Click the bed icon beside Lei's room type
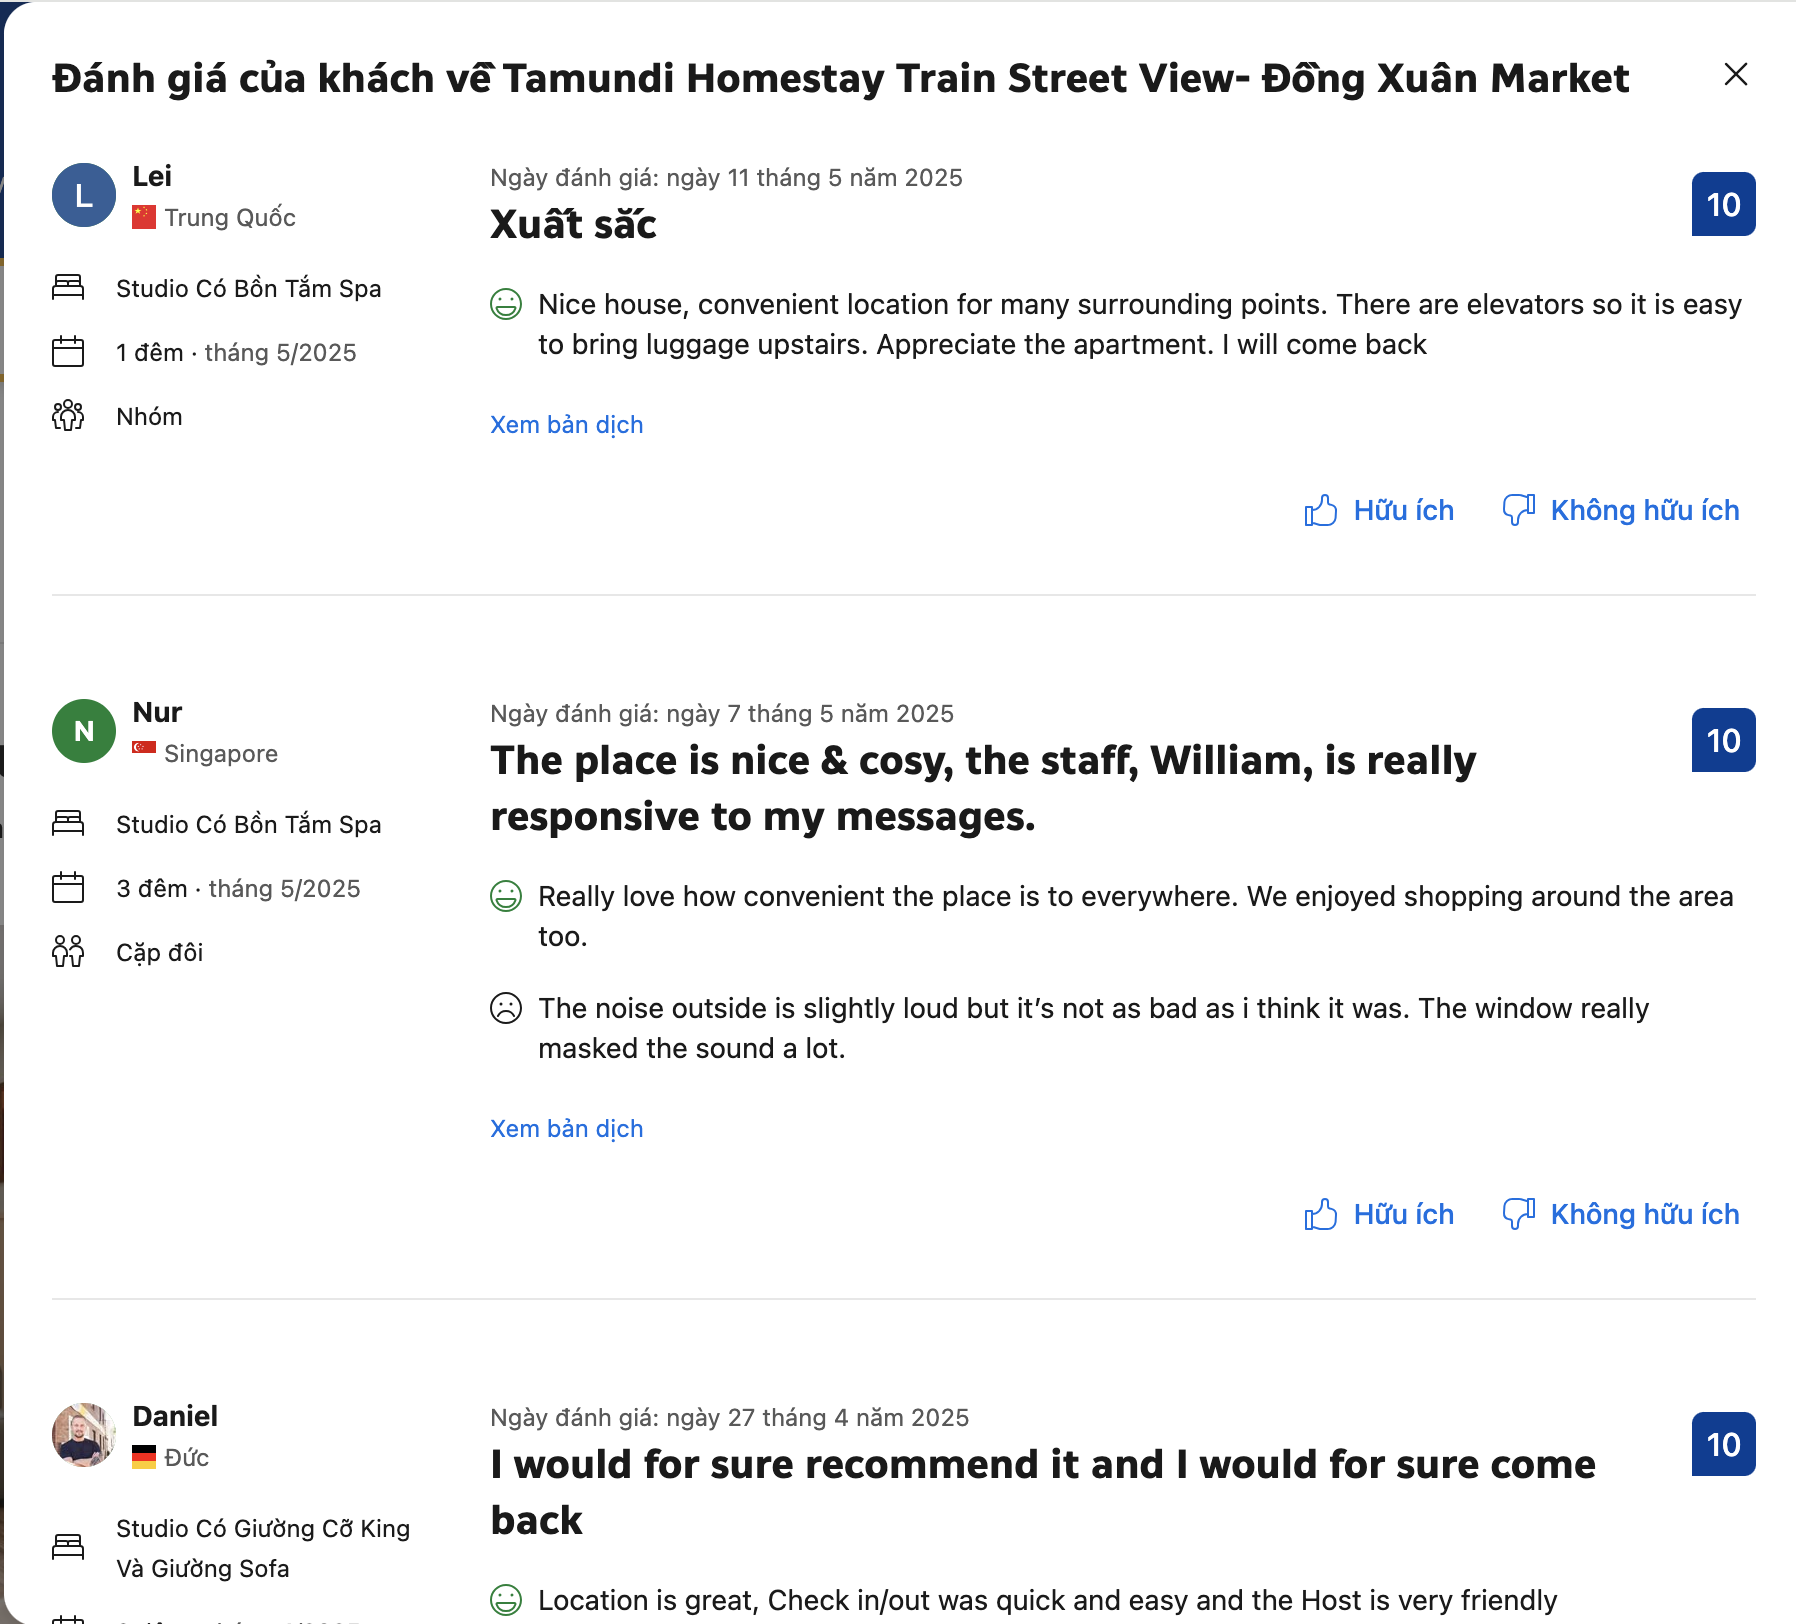 pos(68,288)
